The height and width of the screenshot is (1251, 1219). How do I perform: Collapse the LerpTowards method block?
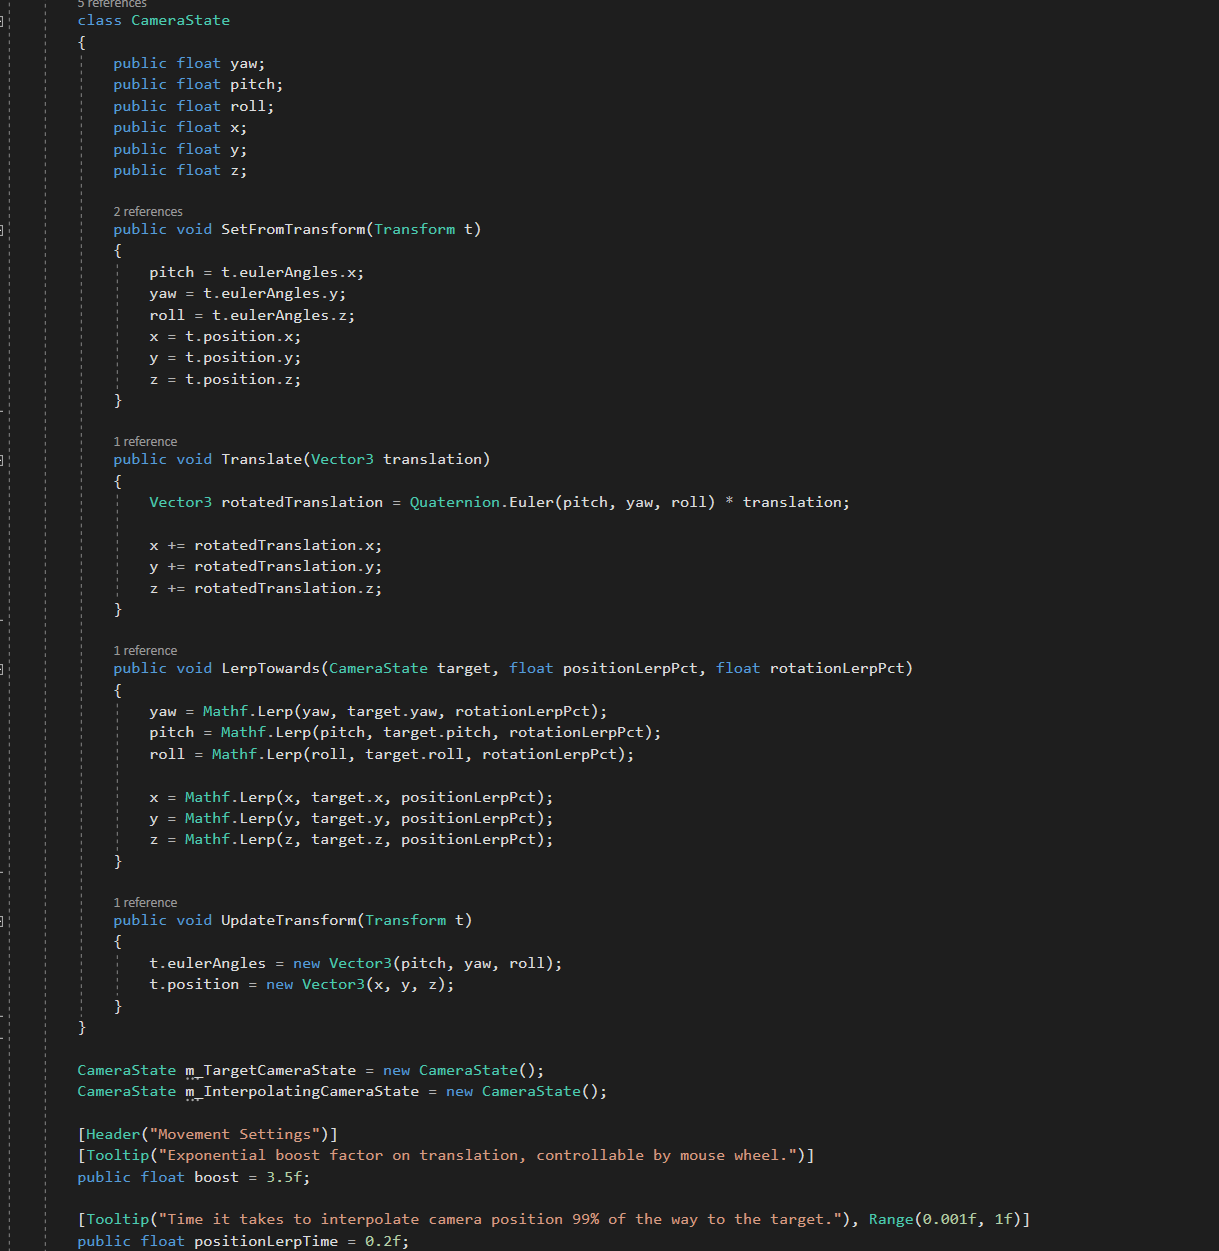tap(2, 669)
